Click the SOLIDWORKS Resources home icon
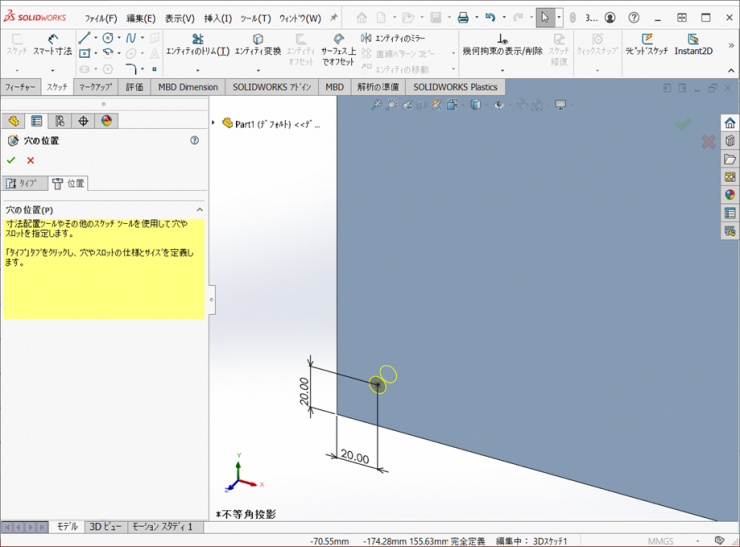 coord(730,122)
